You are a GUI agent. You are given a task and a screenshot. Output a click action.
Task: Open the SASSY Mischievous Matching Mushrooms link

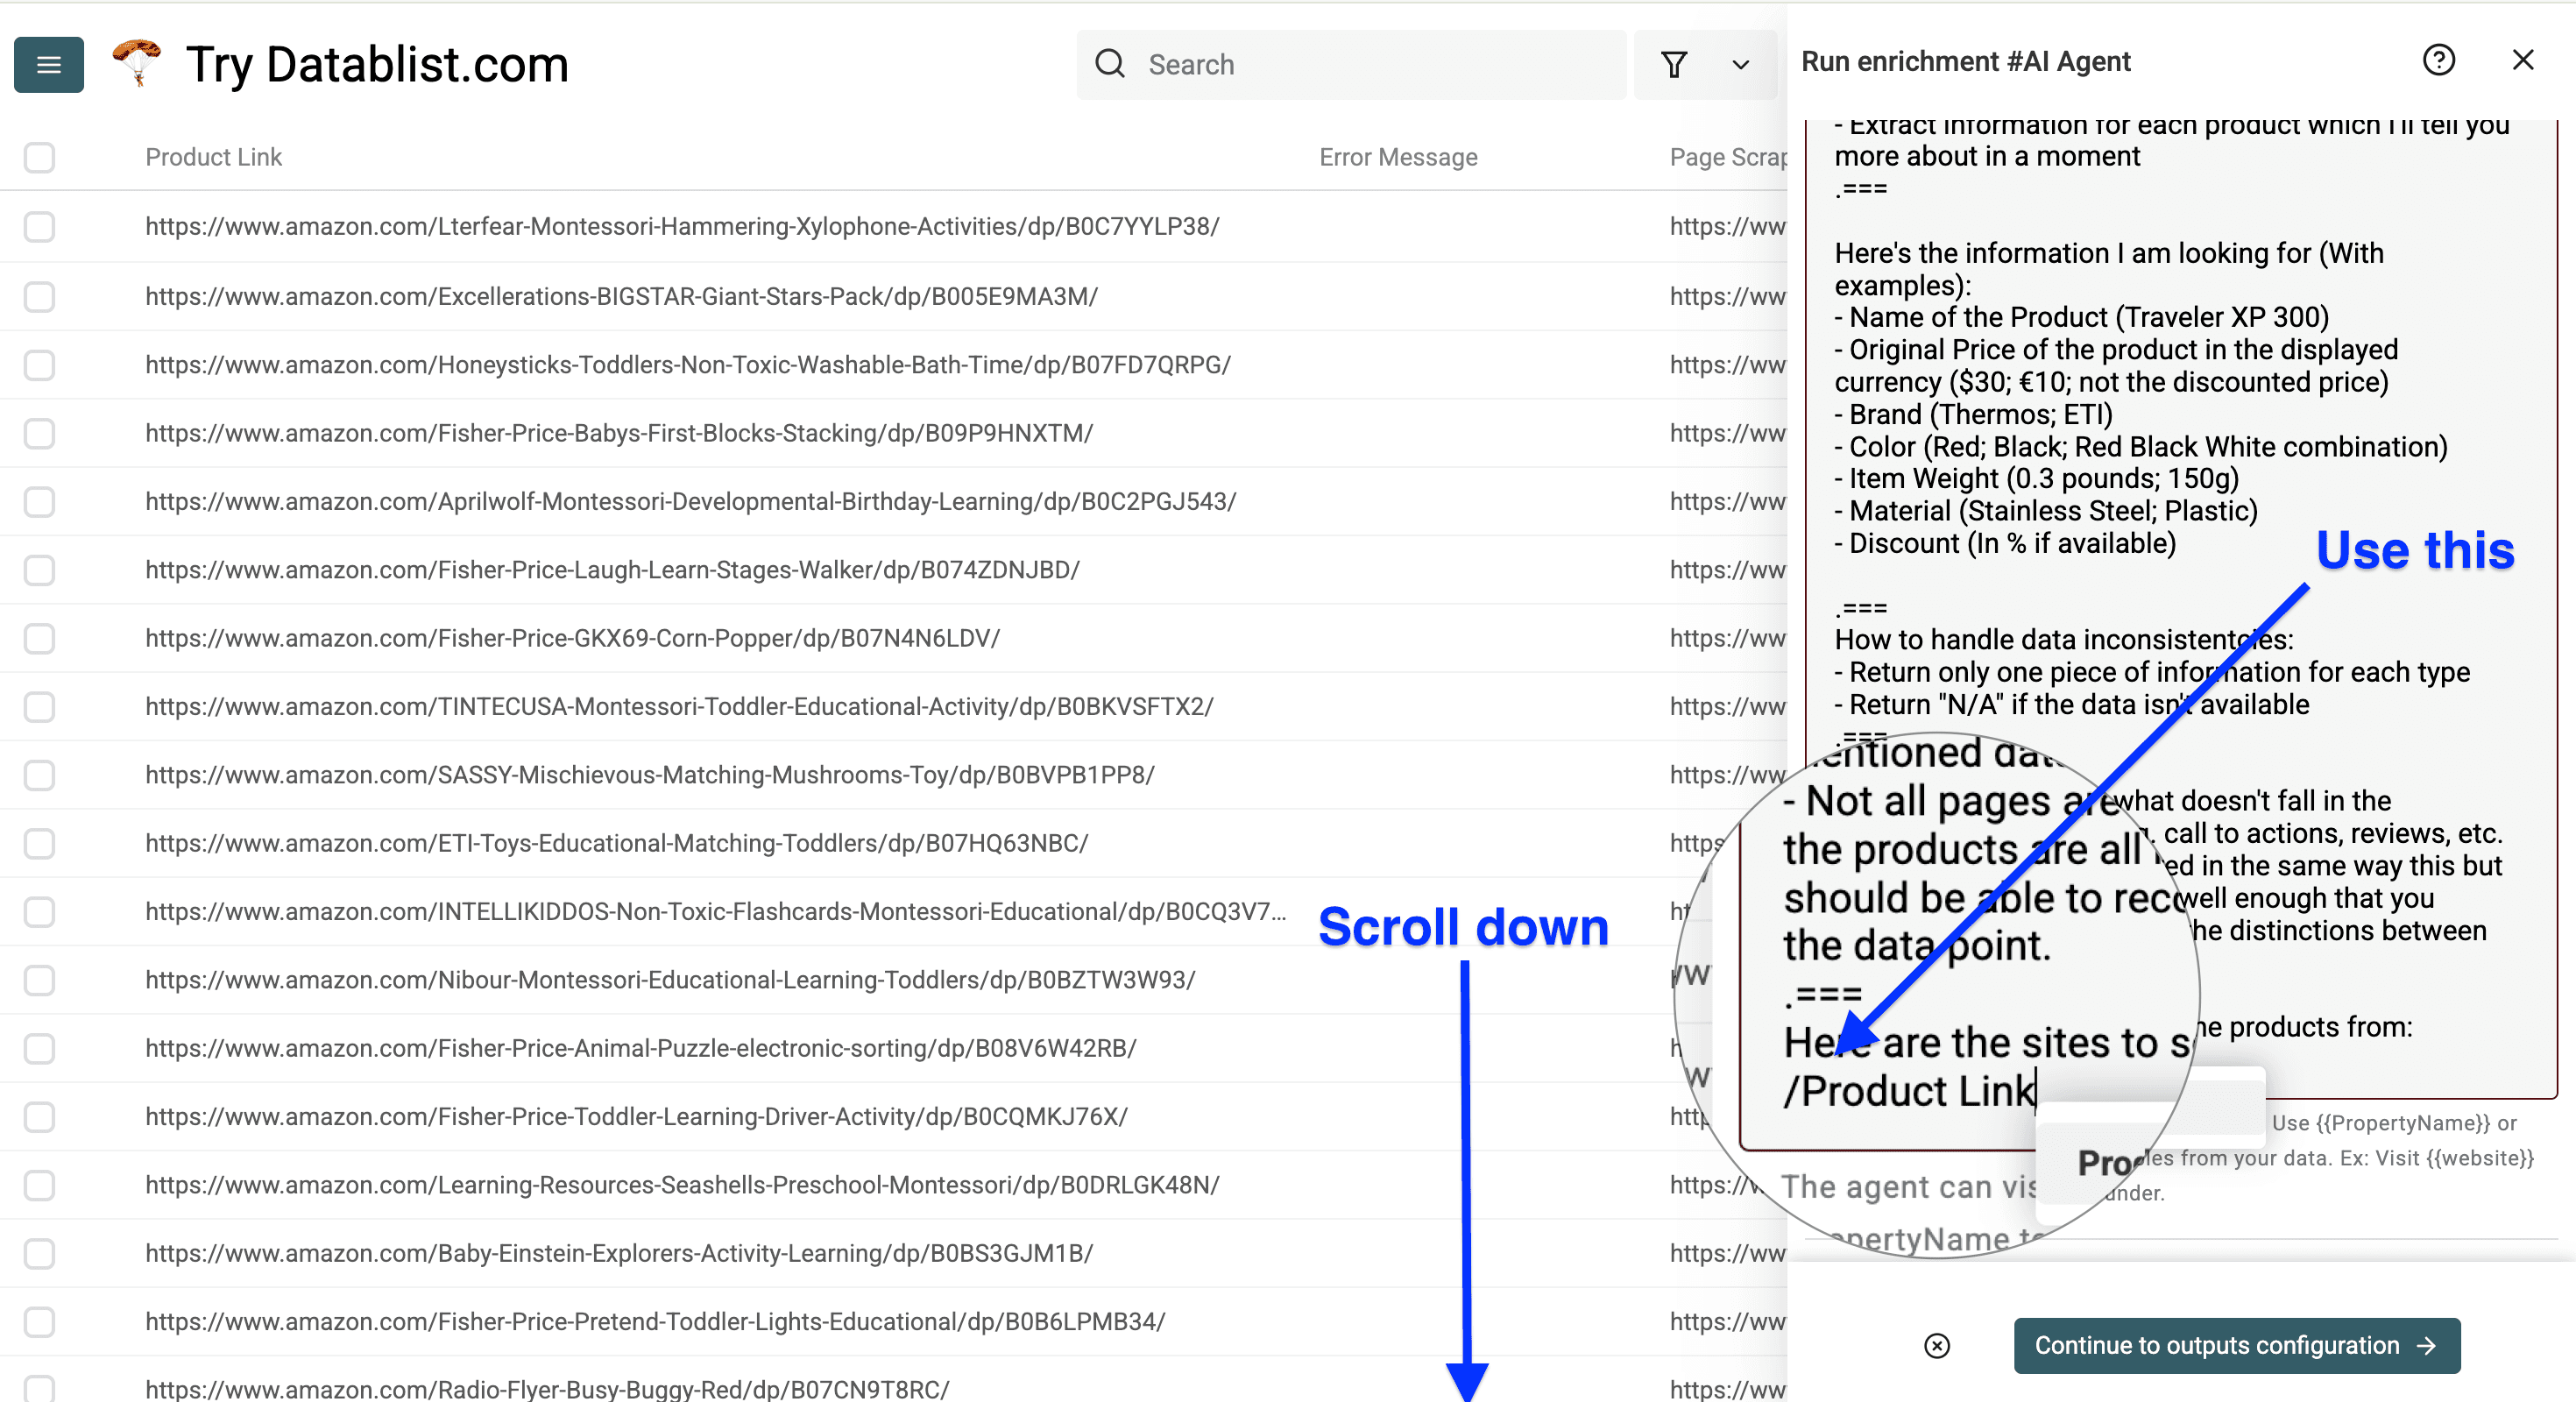(650, 774)
